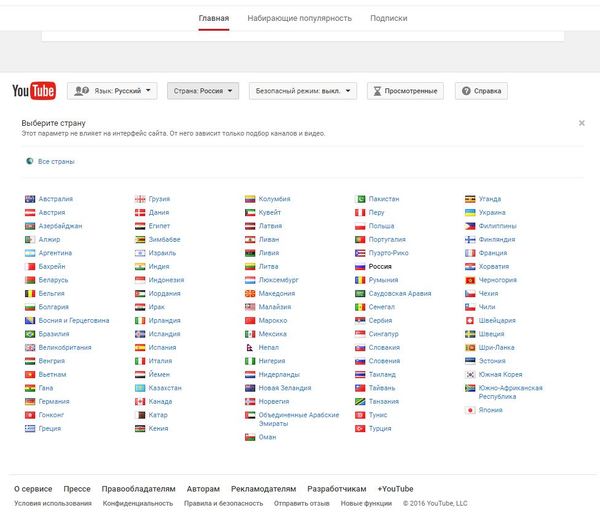
Task: Select Германия from the country list
Action: [x=54, y=401]
